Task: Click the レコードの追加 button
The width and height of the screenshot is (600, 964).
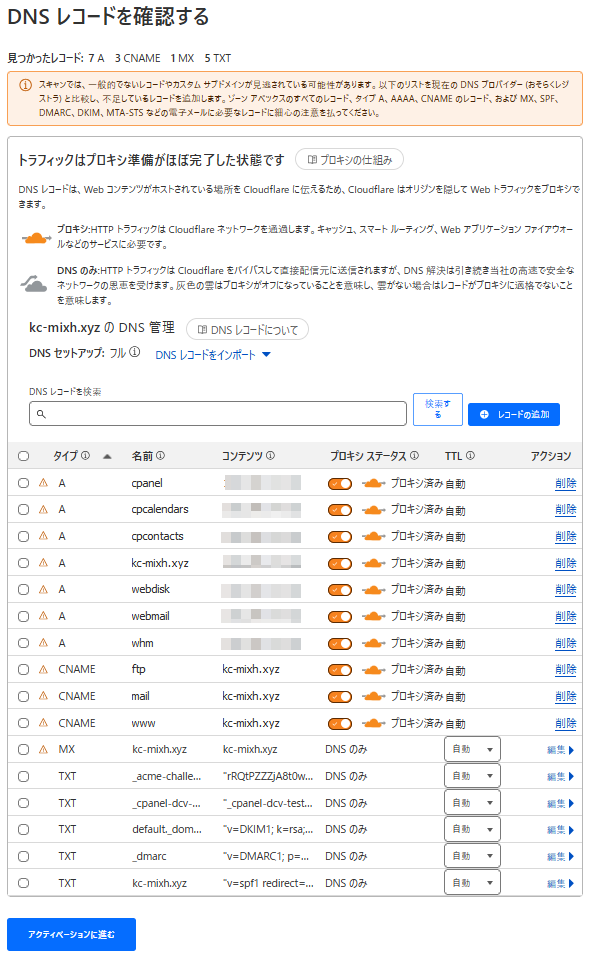Action: point(514,414)
